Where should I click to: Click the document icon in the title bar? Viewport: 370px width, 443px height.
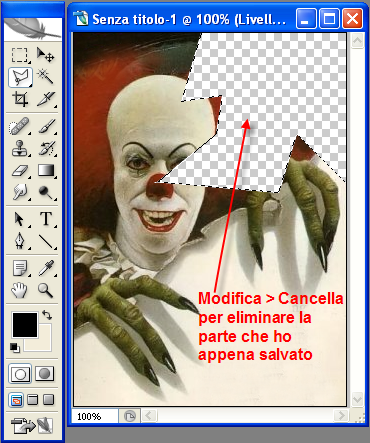(81, 19)
